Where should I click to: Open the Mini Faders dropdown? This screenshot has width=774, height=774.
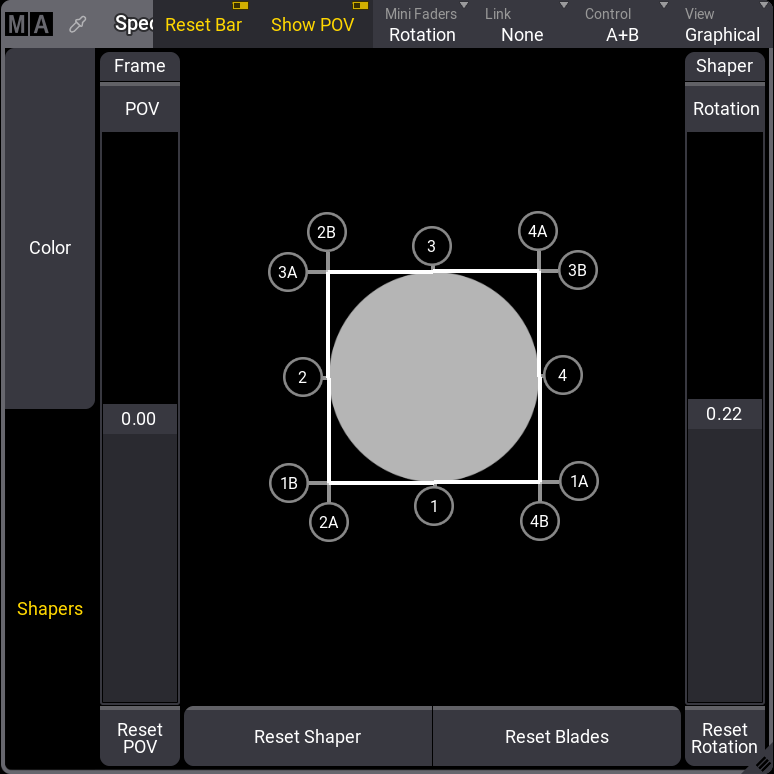coord(423,24)
